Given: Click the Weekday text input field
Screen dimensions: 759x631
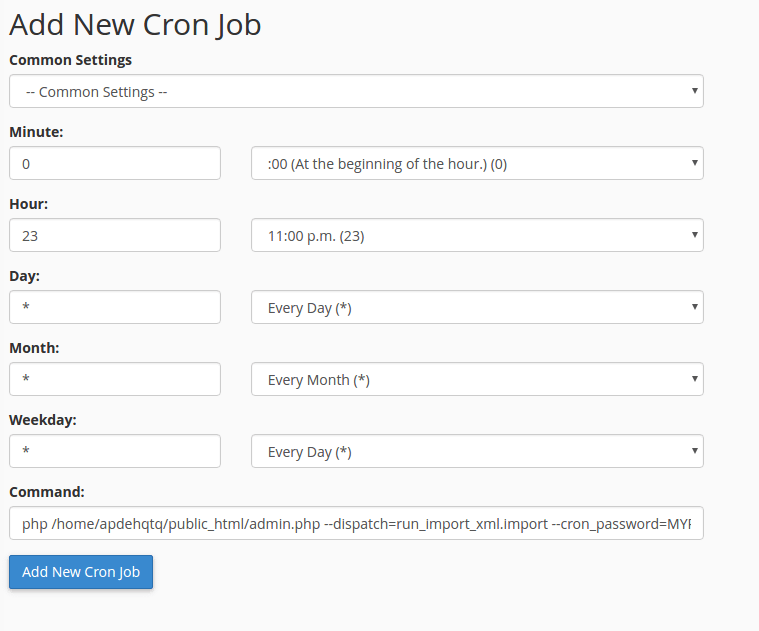Looking at the screenshot, I should (x=115, y=451).
